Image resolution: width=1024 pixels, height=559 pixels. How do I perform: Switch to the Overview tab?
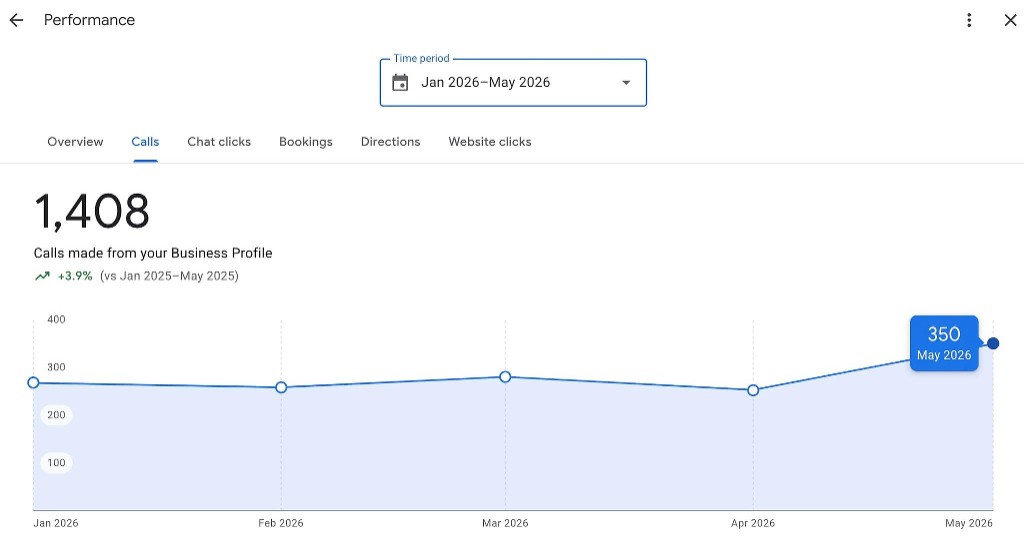pos(75,142)
